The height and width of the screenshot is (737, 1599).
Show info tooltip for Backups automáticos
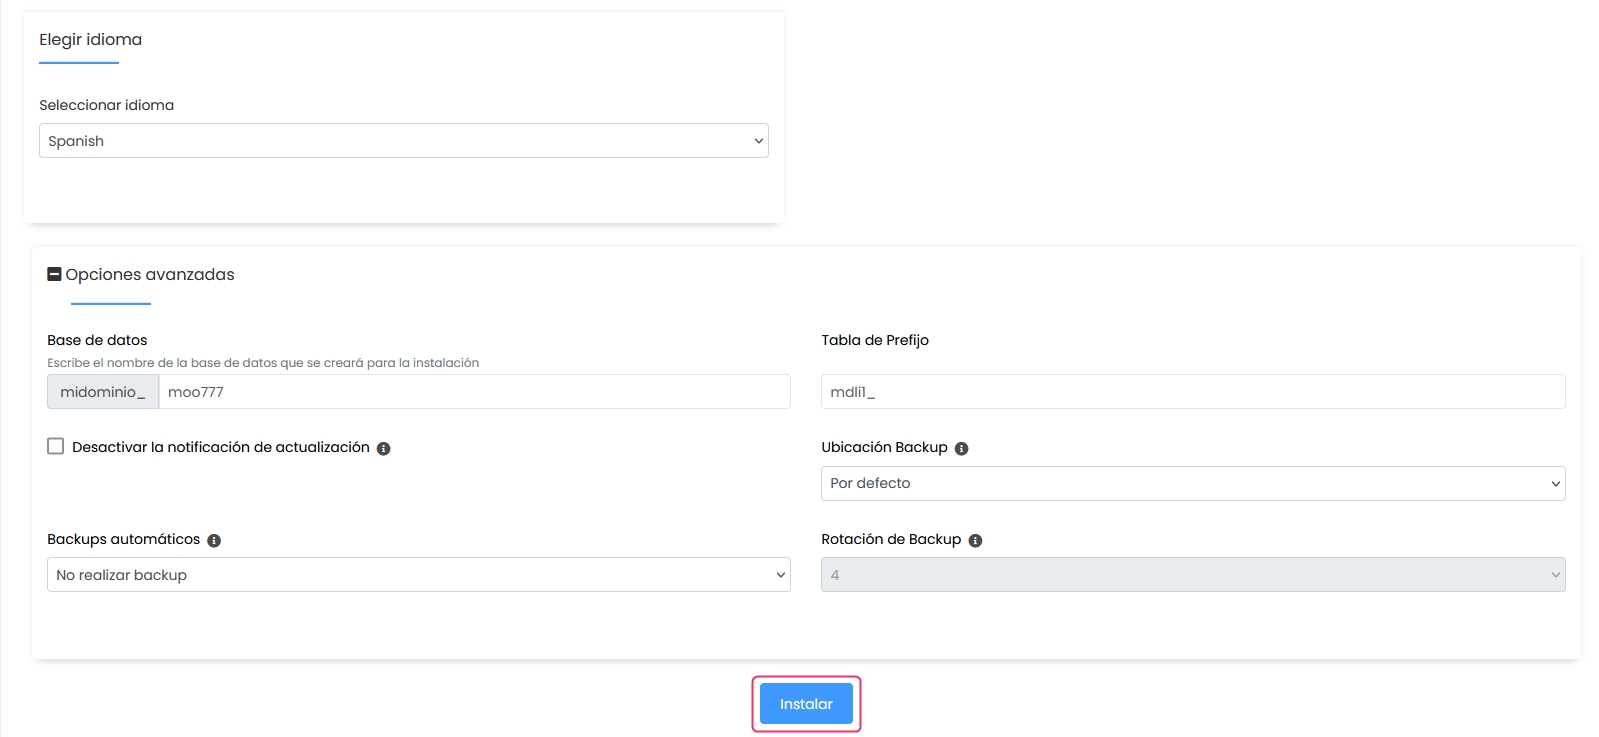pos(214,541)
